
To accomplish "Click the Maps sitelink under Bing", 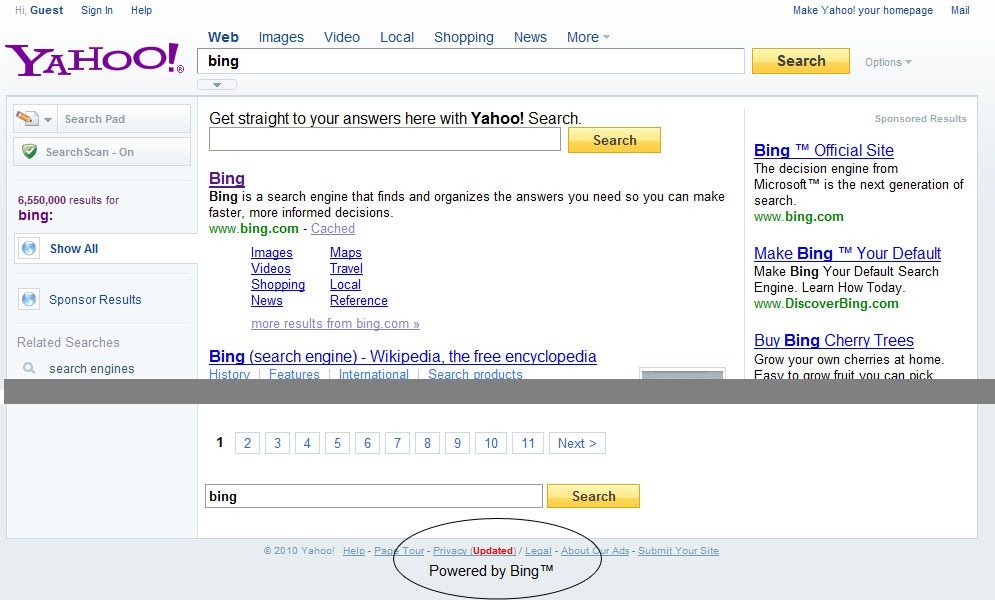I will coord(346,252).
